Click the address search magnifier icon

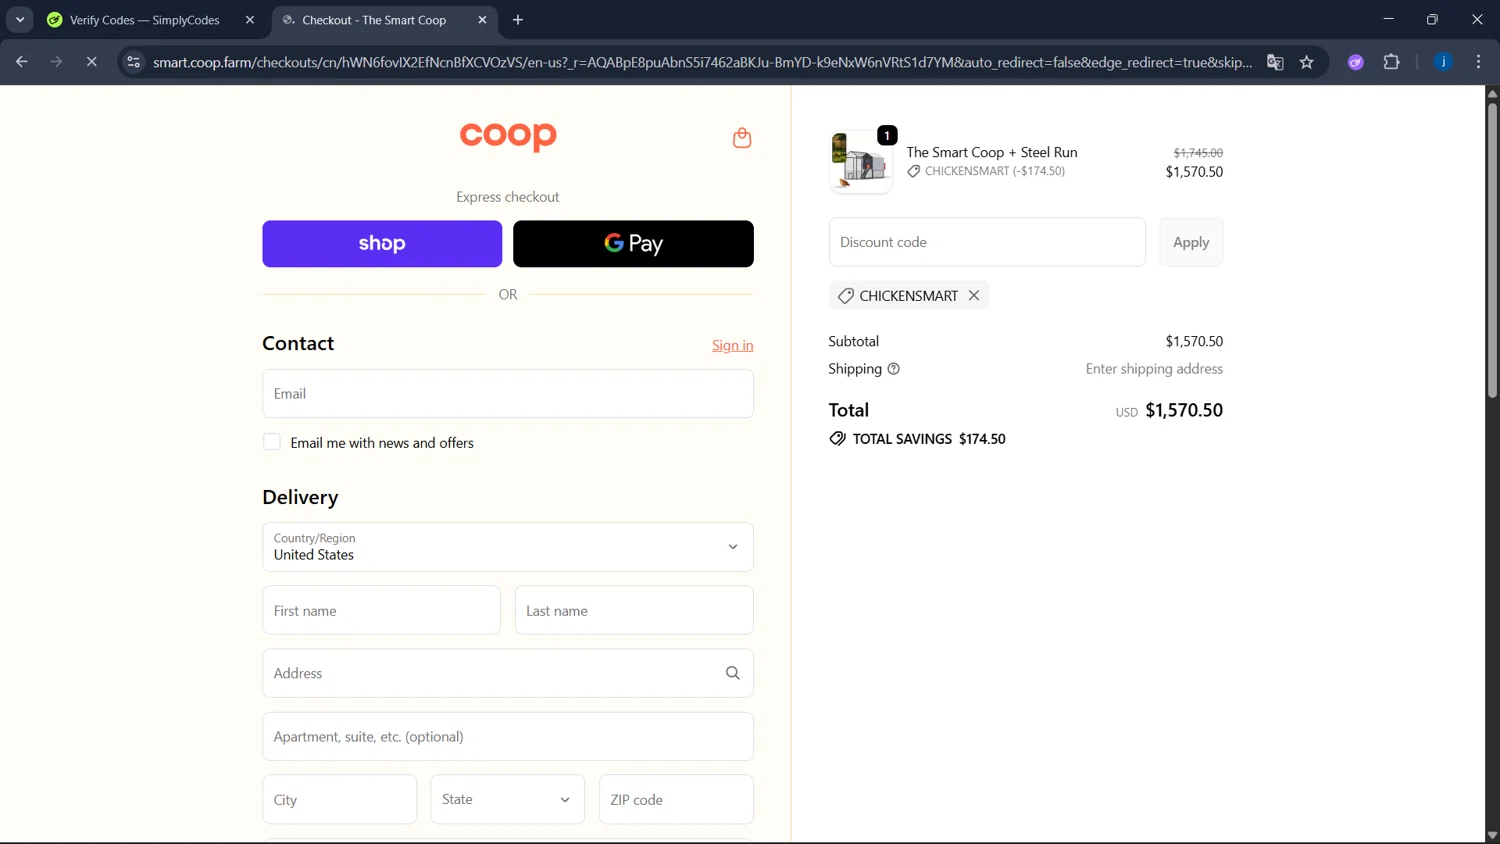[733, 673]
